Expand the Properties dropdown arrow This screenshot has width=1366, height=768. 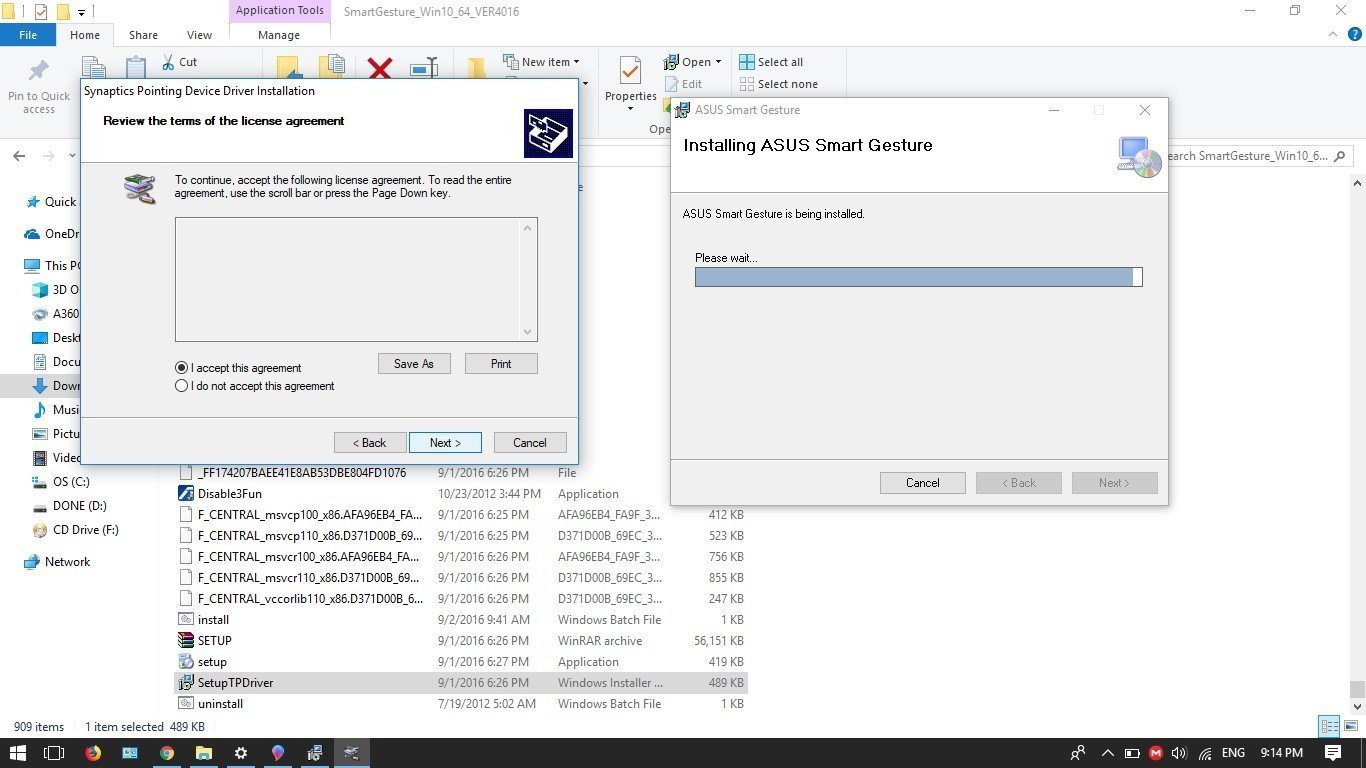(630, 108)
